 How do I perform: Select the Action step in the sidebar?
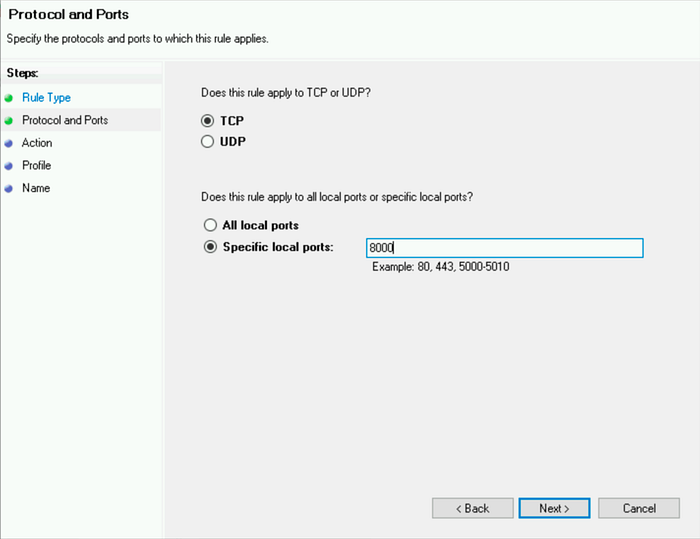pyautogui.click(x=37, y=143)
